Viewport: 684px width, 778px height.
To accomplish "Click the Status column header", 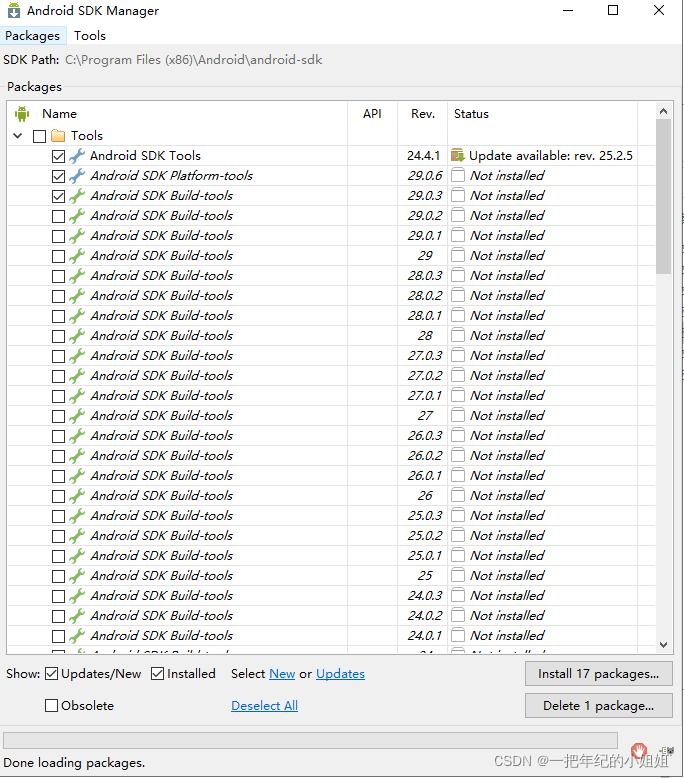I will [x=471, y=114].
